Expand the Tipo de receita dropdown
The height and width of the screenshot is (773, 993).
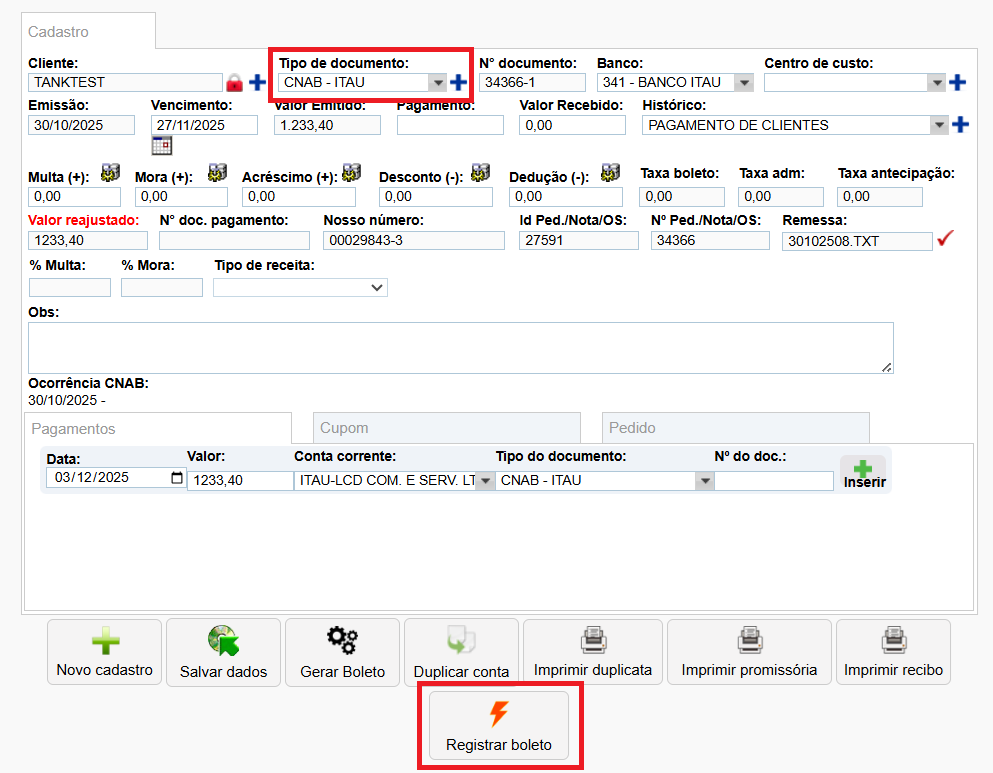click(x=378, y=287)
